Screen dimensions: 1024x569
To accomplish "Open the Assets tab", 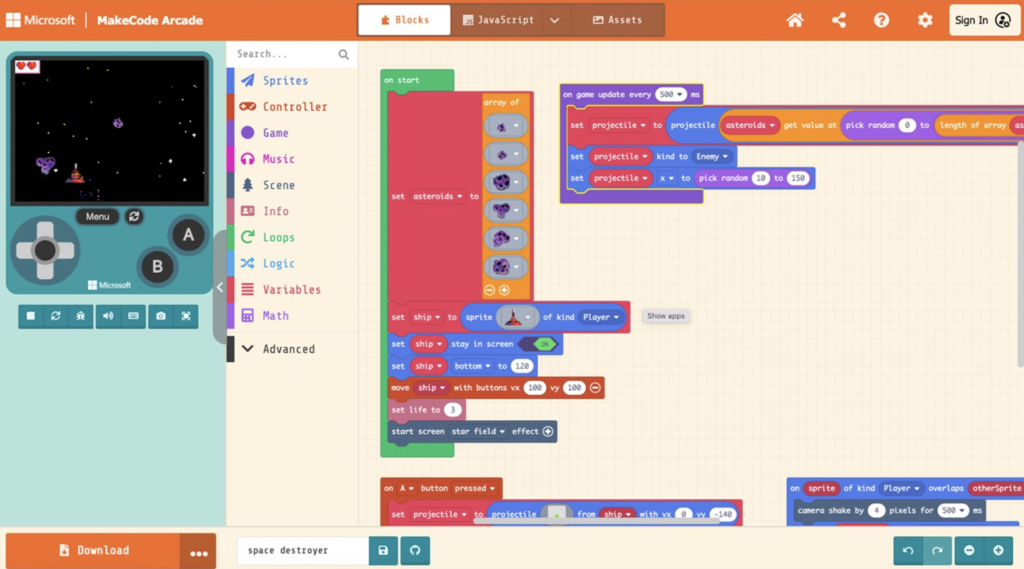I will point(617,20).
